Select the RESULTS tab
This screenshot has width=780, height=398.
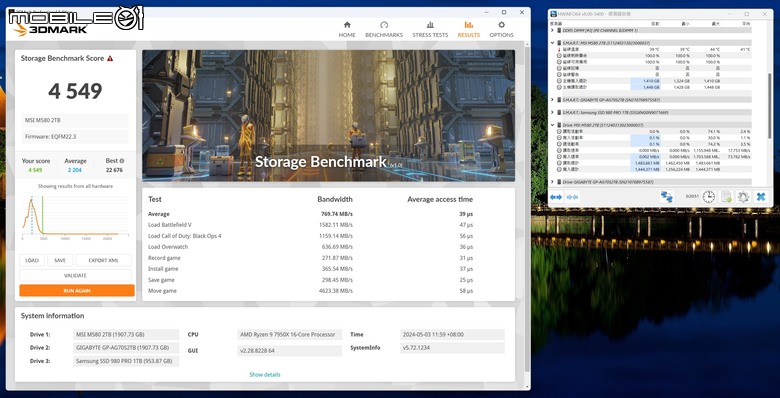[x=469, y=29]
